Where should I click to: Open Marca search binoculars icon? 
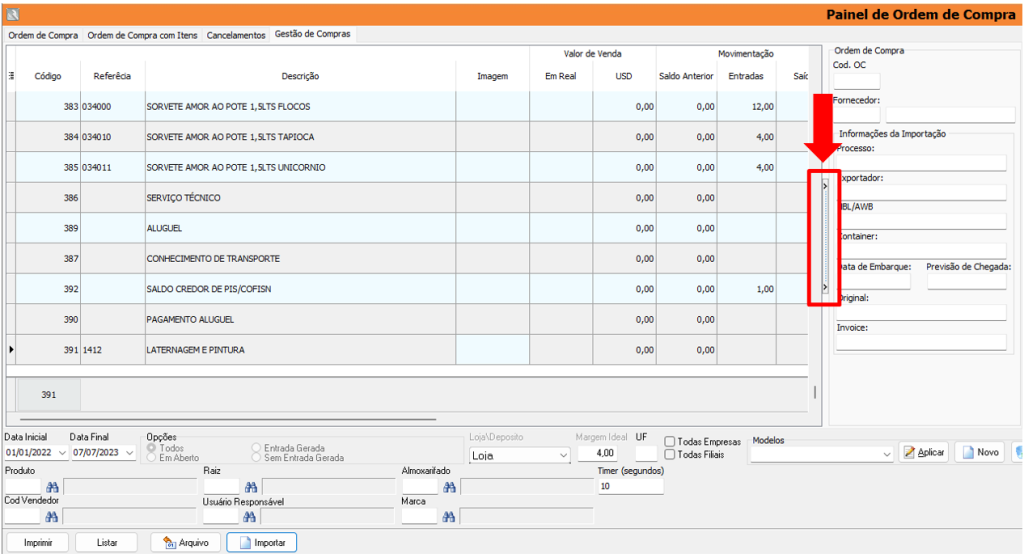point(448,517)
